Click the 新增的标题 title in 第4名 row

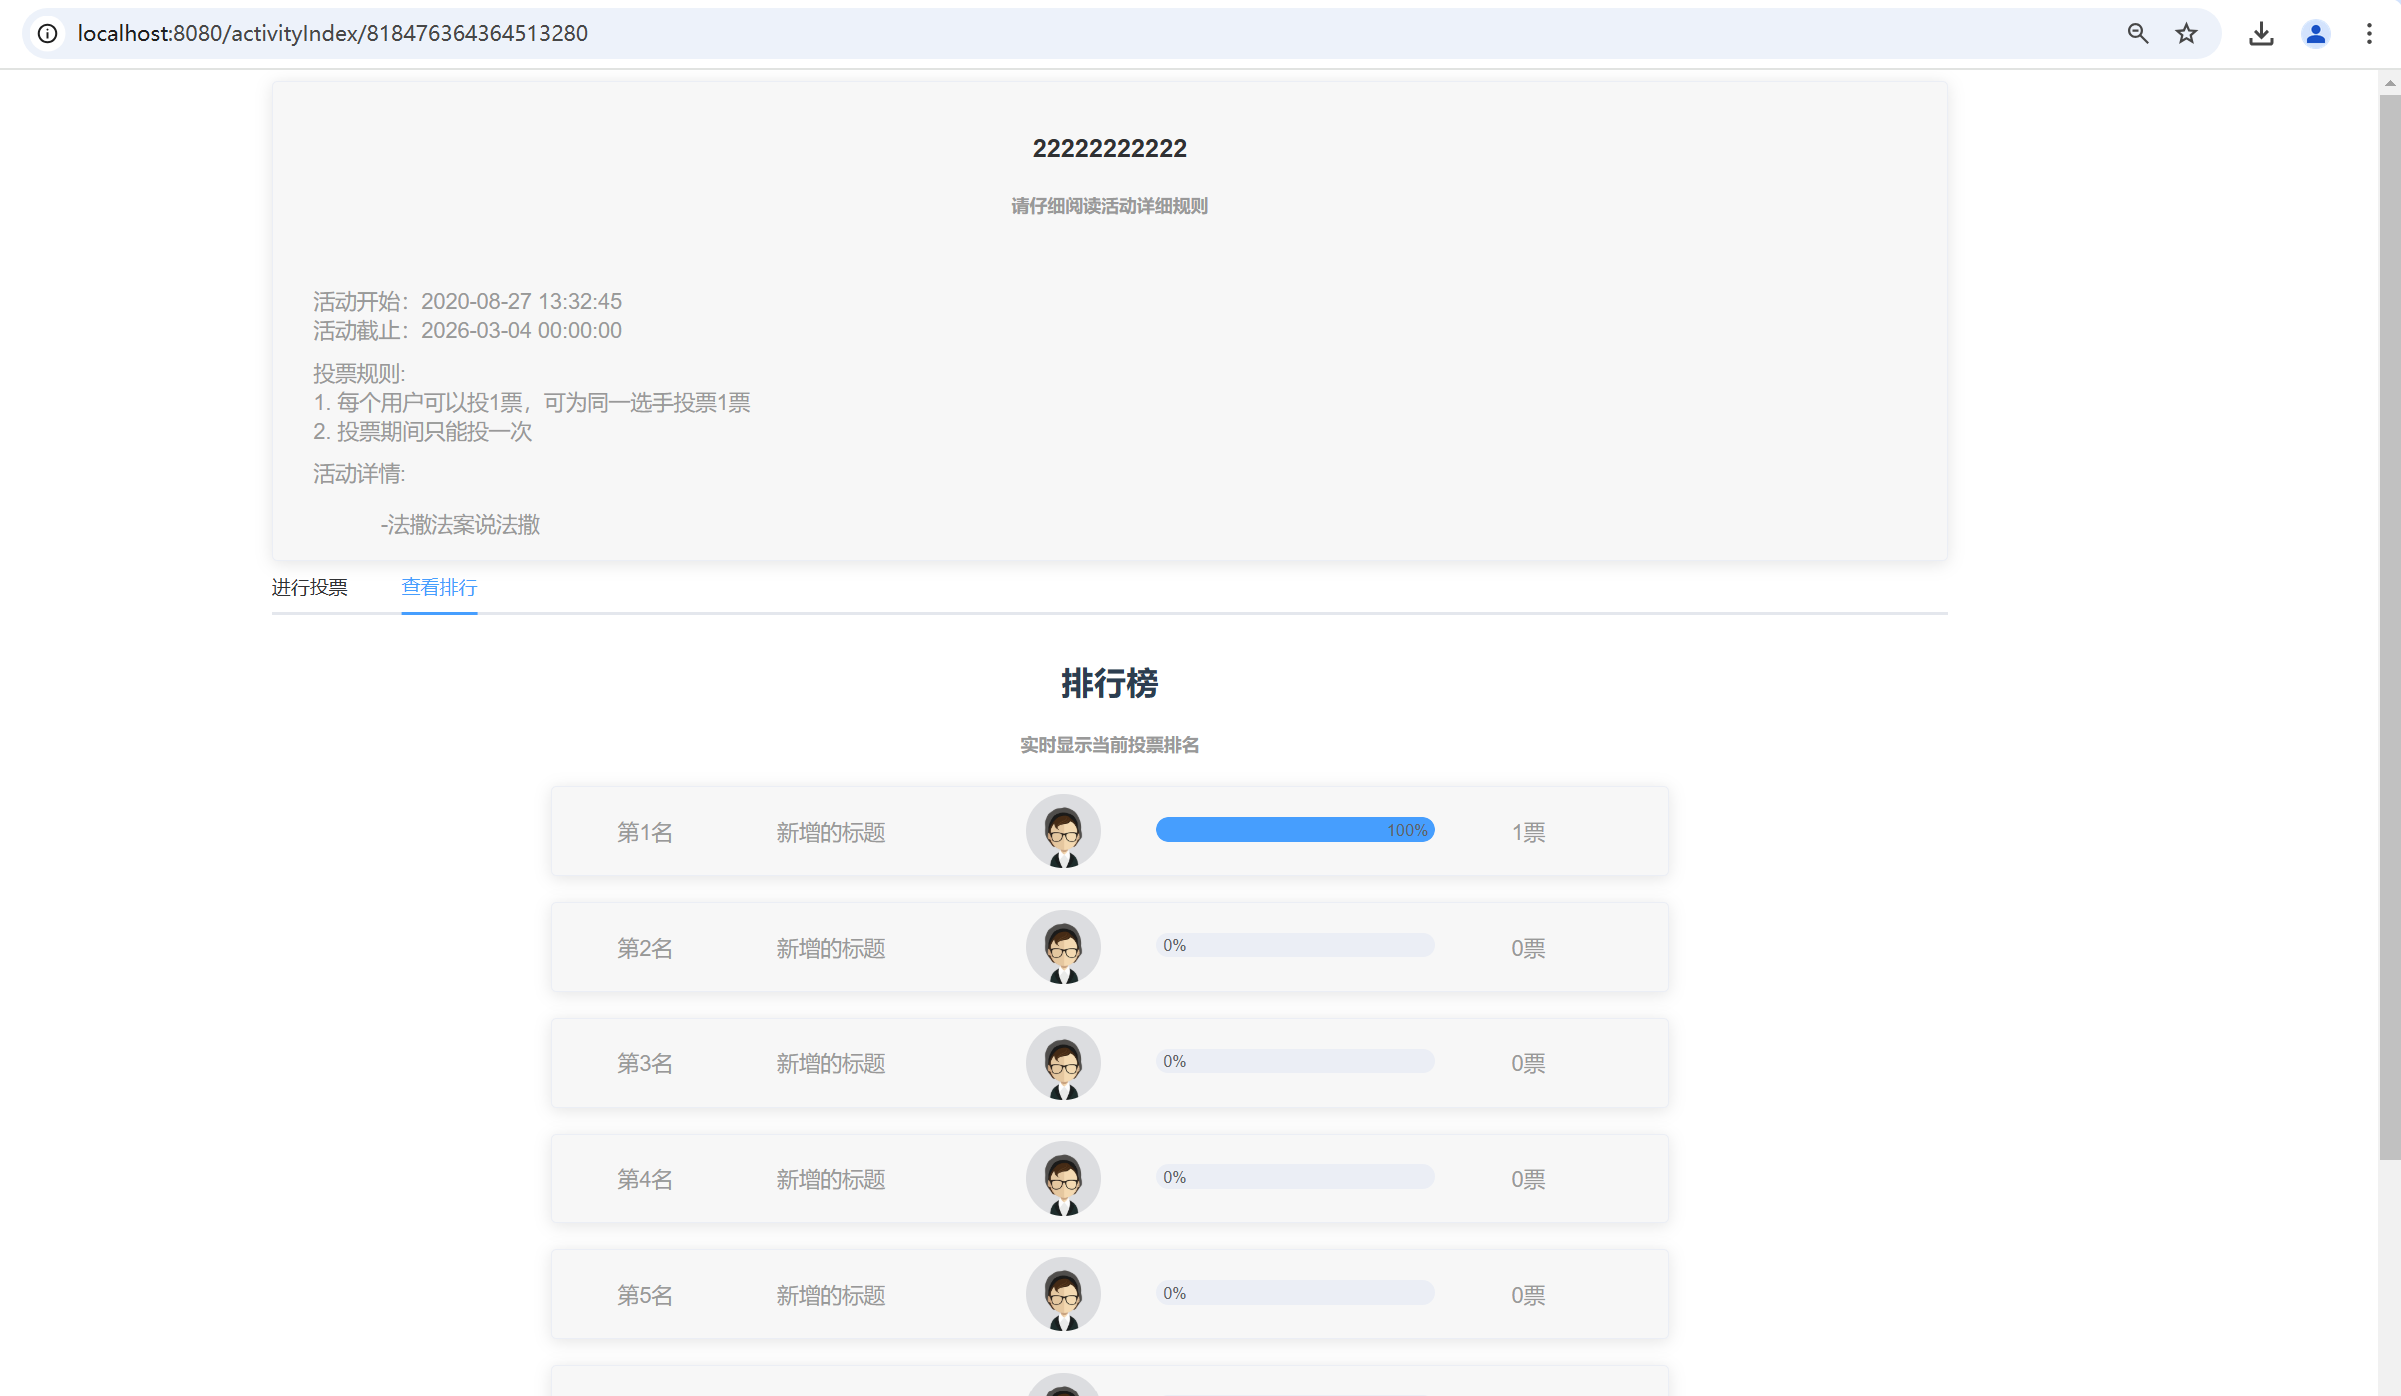point(830,1179)
